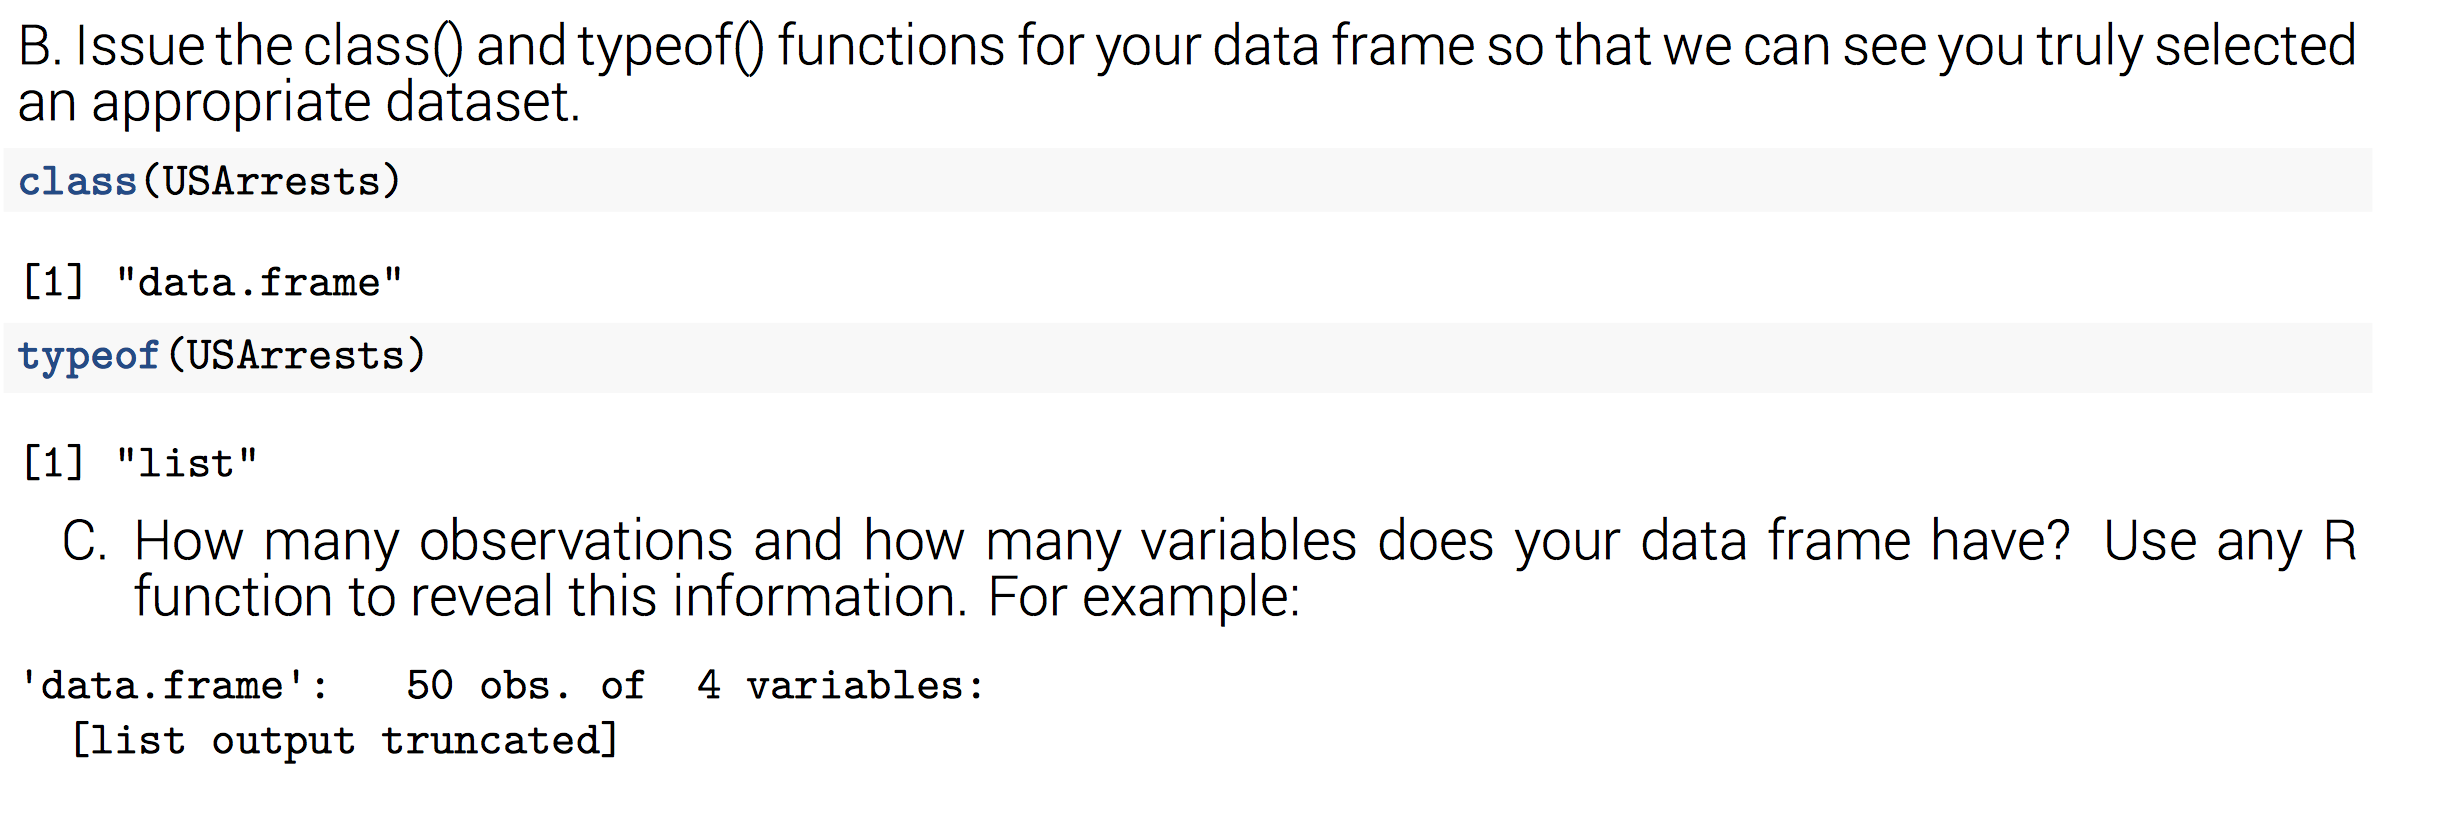
Task: Click "USArrests" inside the class() call
Action: tap(271, 182)
